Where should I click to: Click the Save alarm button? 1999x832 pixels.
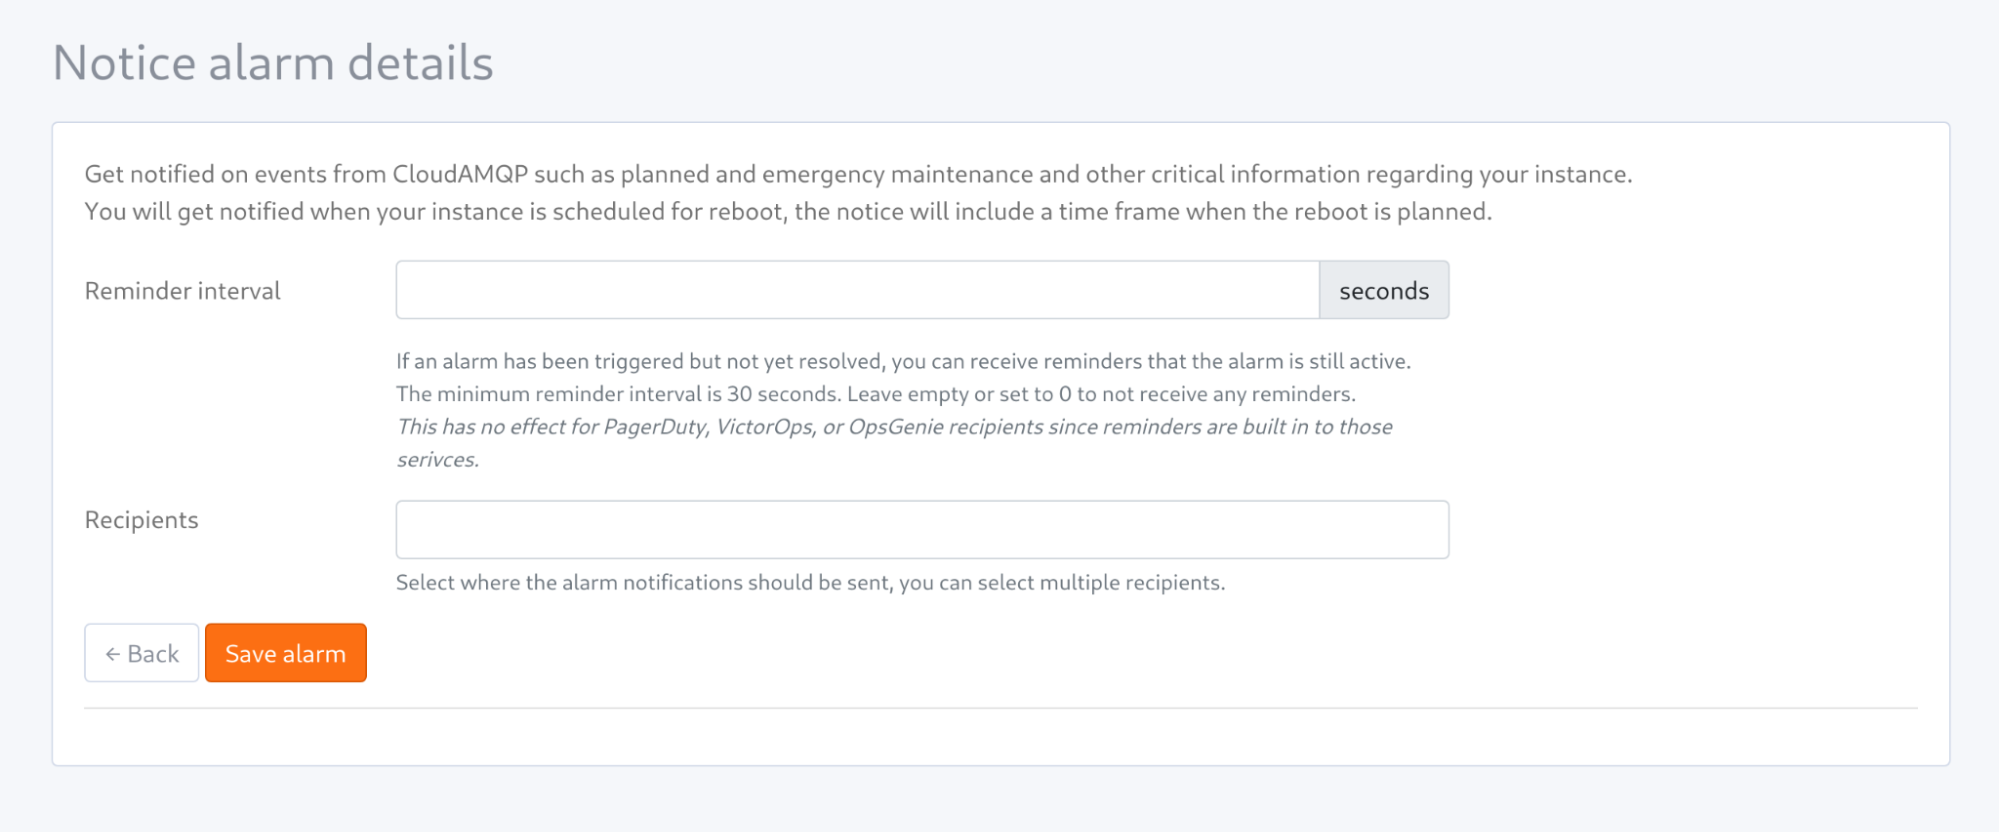point(286,653)
